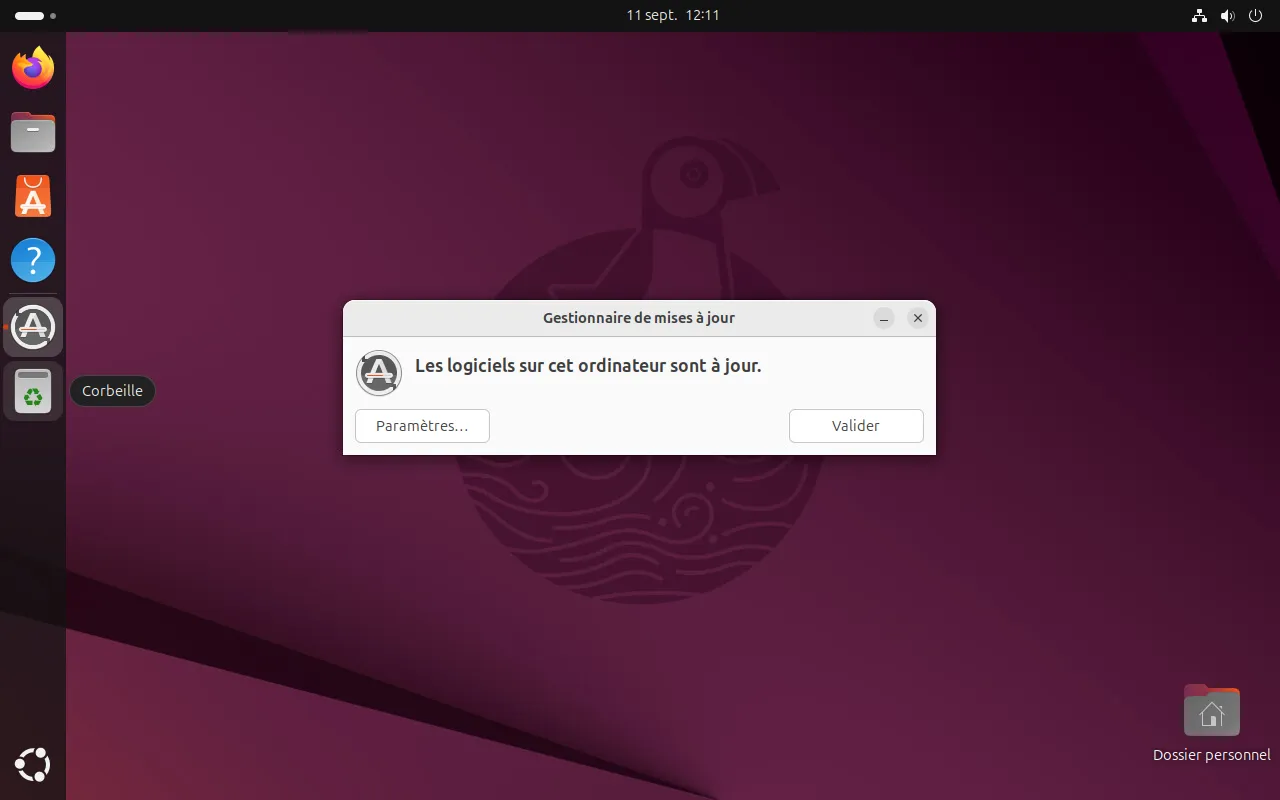The width and height of the screenshot is (1280, 800).
Task: Open the Corbeille trash dock icon
Action: 33,391
